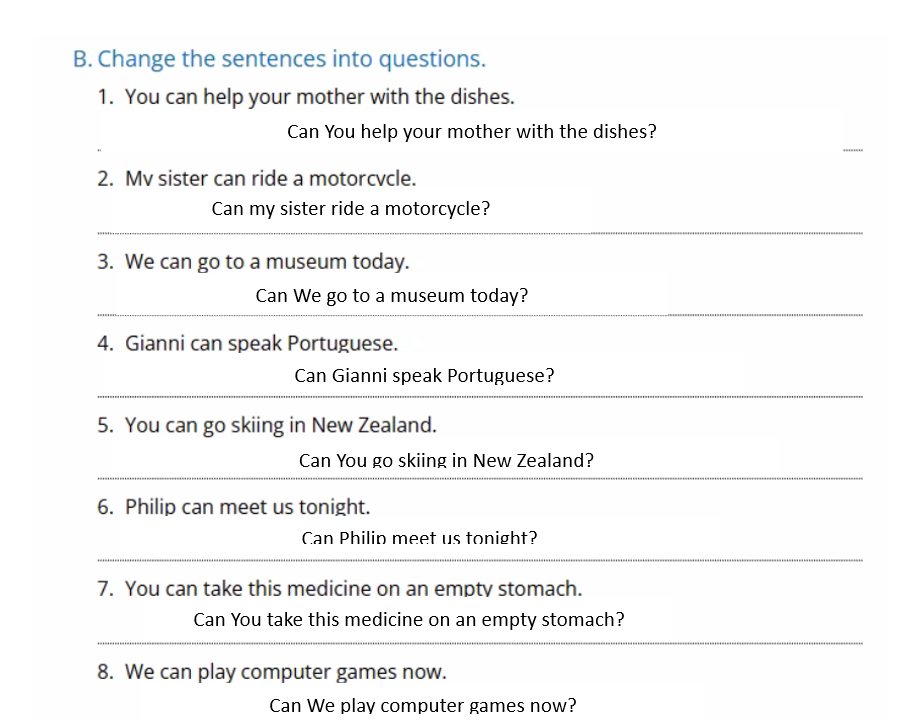The image size is (923, 722).
Task: Click sentence 8 'We can play computer games now'
Action: [285, 672]
